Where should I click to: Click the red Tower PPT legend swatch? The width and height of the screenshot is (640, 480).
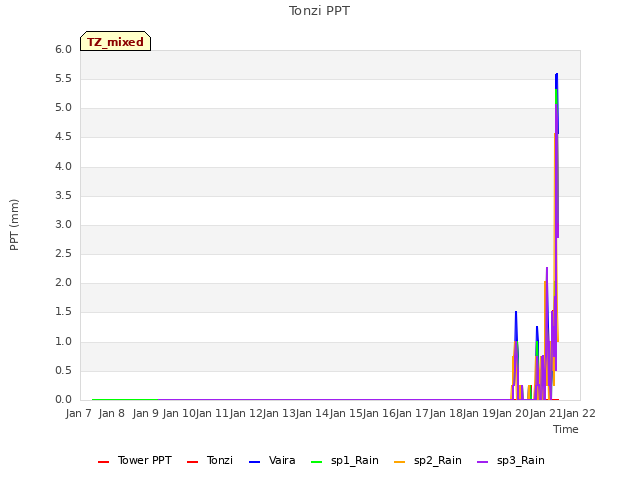pyautogui.click(x=104, y=462)
